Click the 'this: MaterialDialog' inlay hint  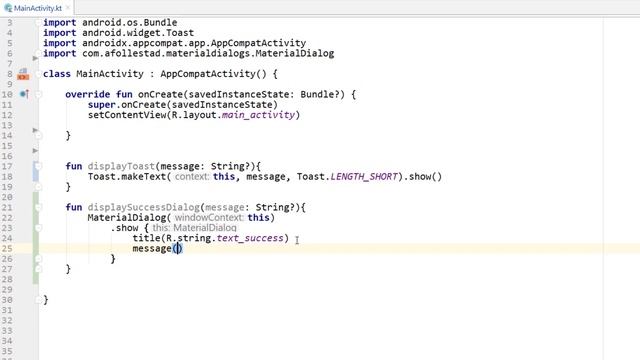194,228
